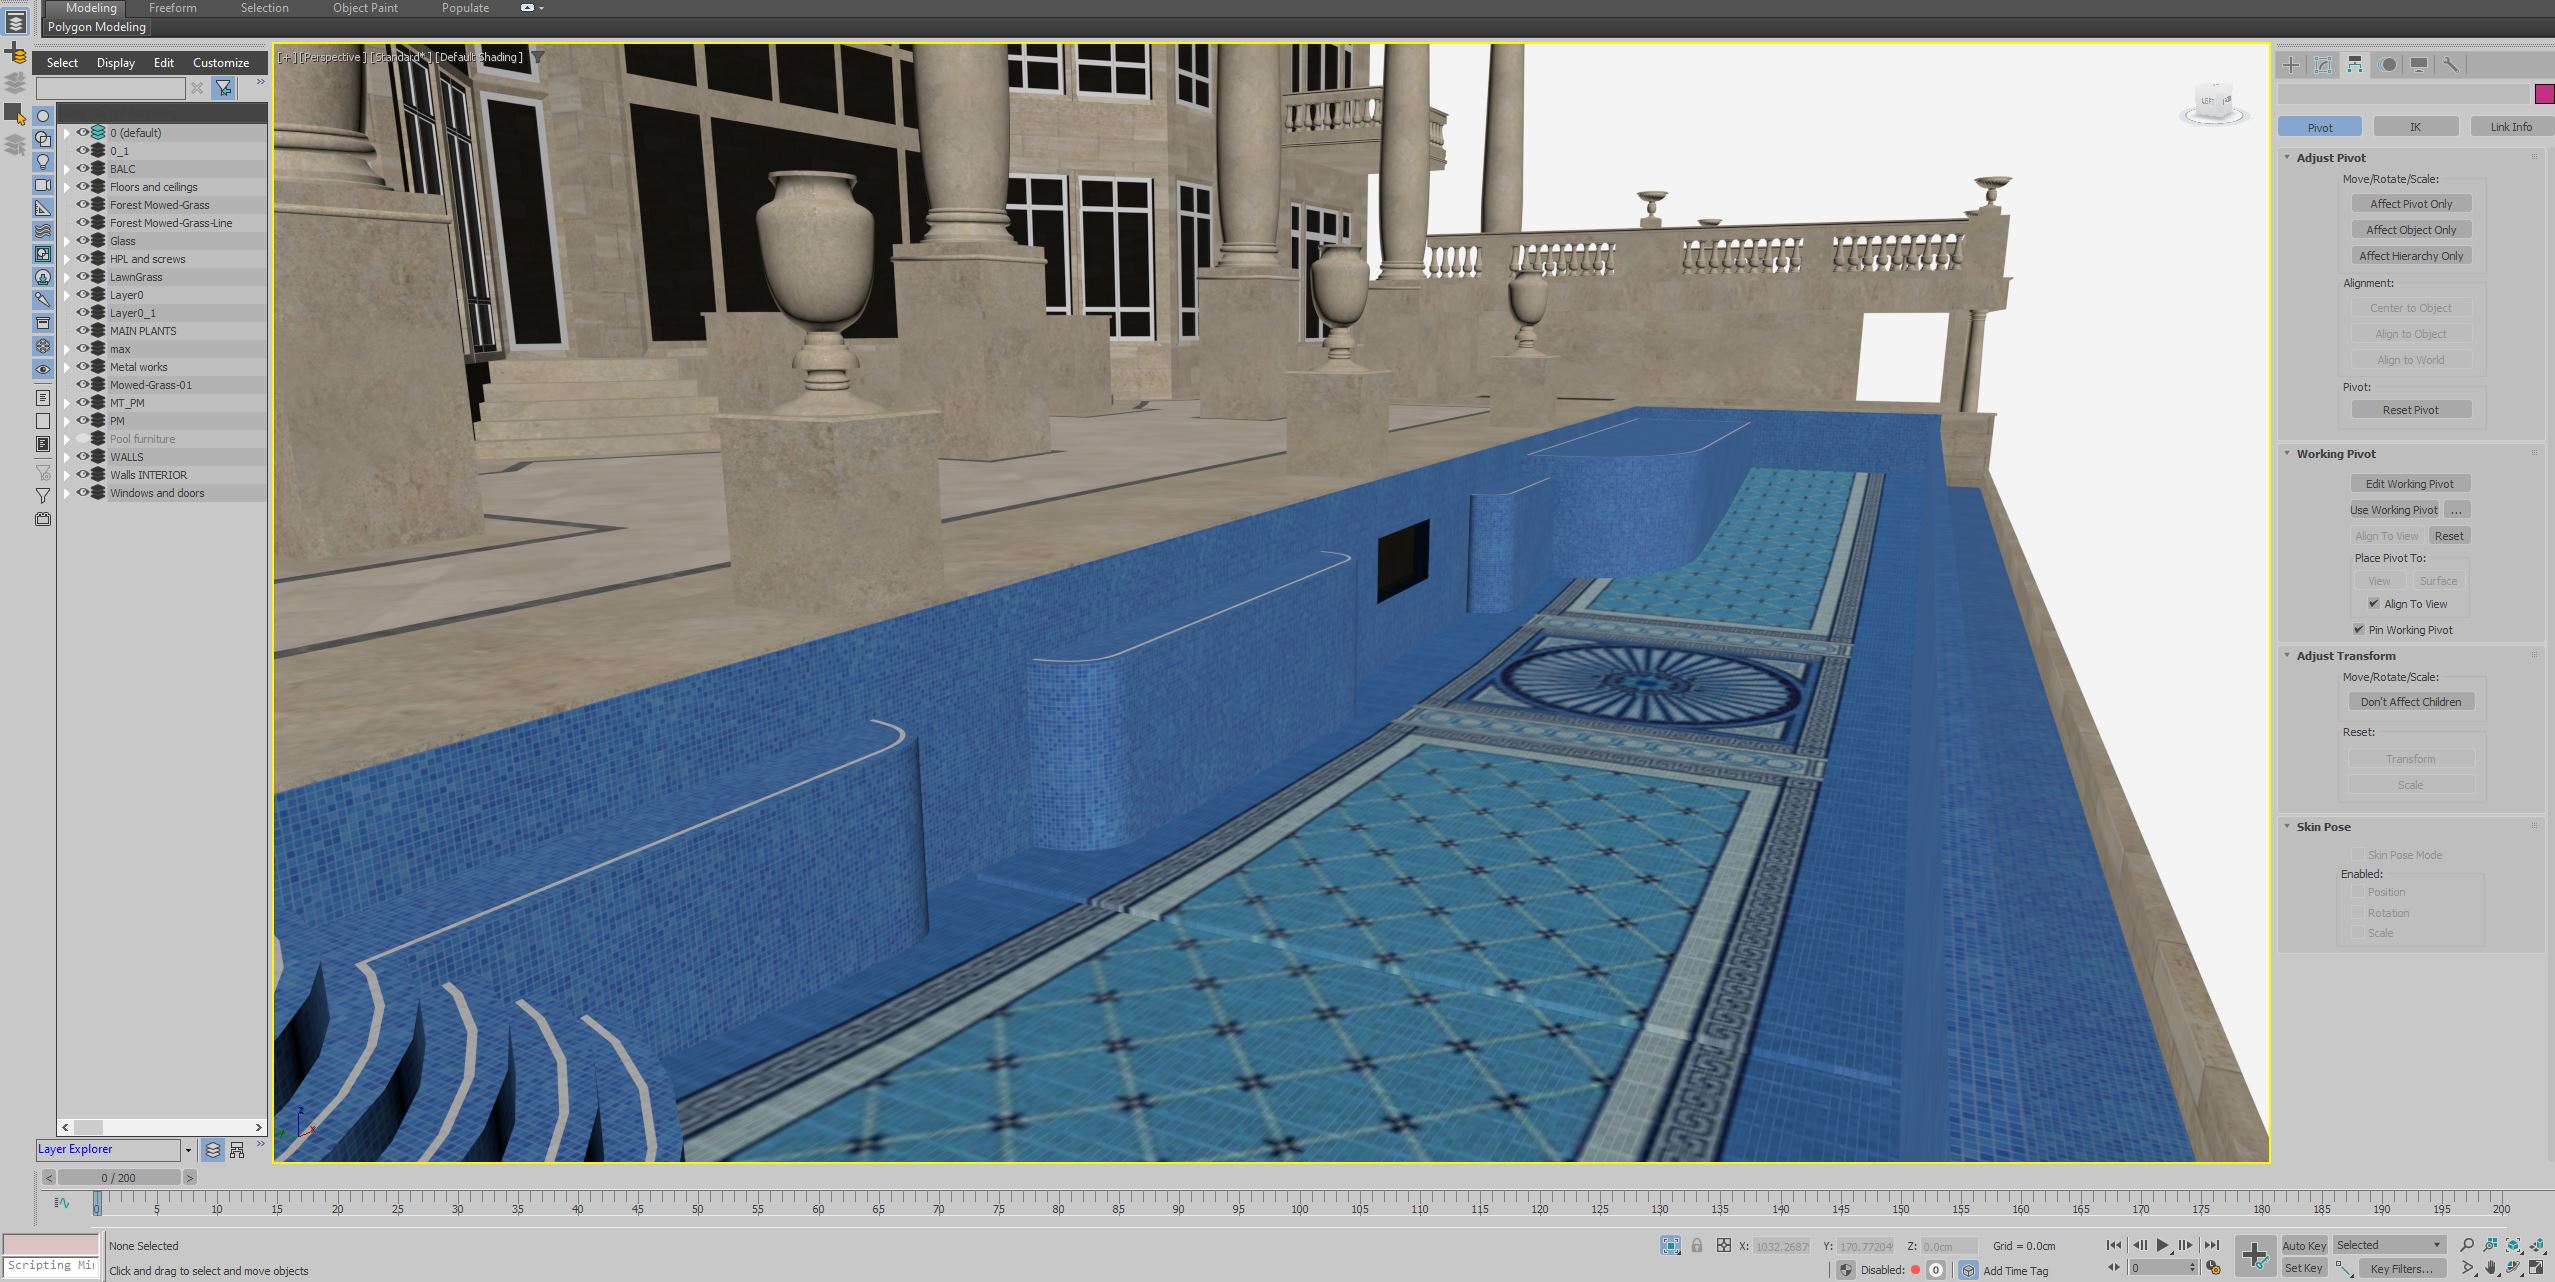
Task: Toggle the Auto Key button
Action: tap(2304, 1246)
